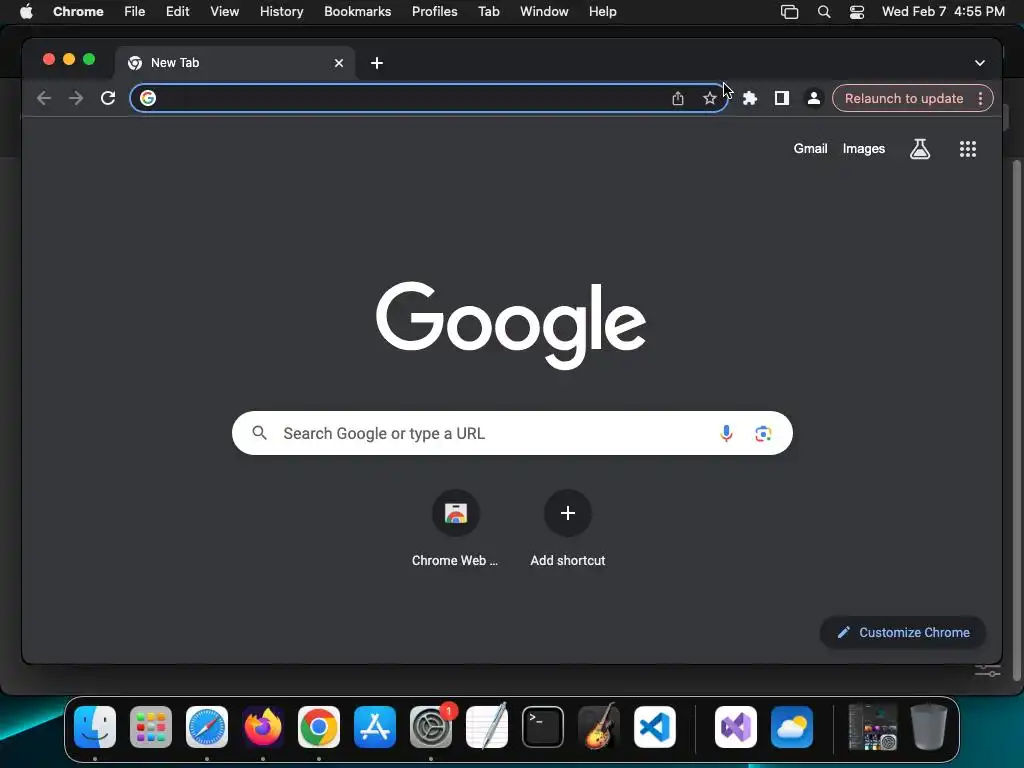Screen dimensions: 1024x768
Task: Click the Google logo
Action: 511,325
